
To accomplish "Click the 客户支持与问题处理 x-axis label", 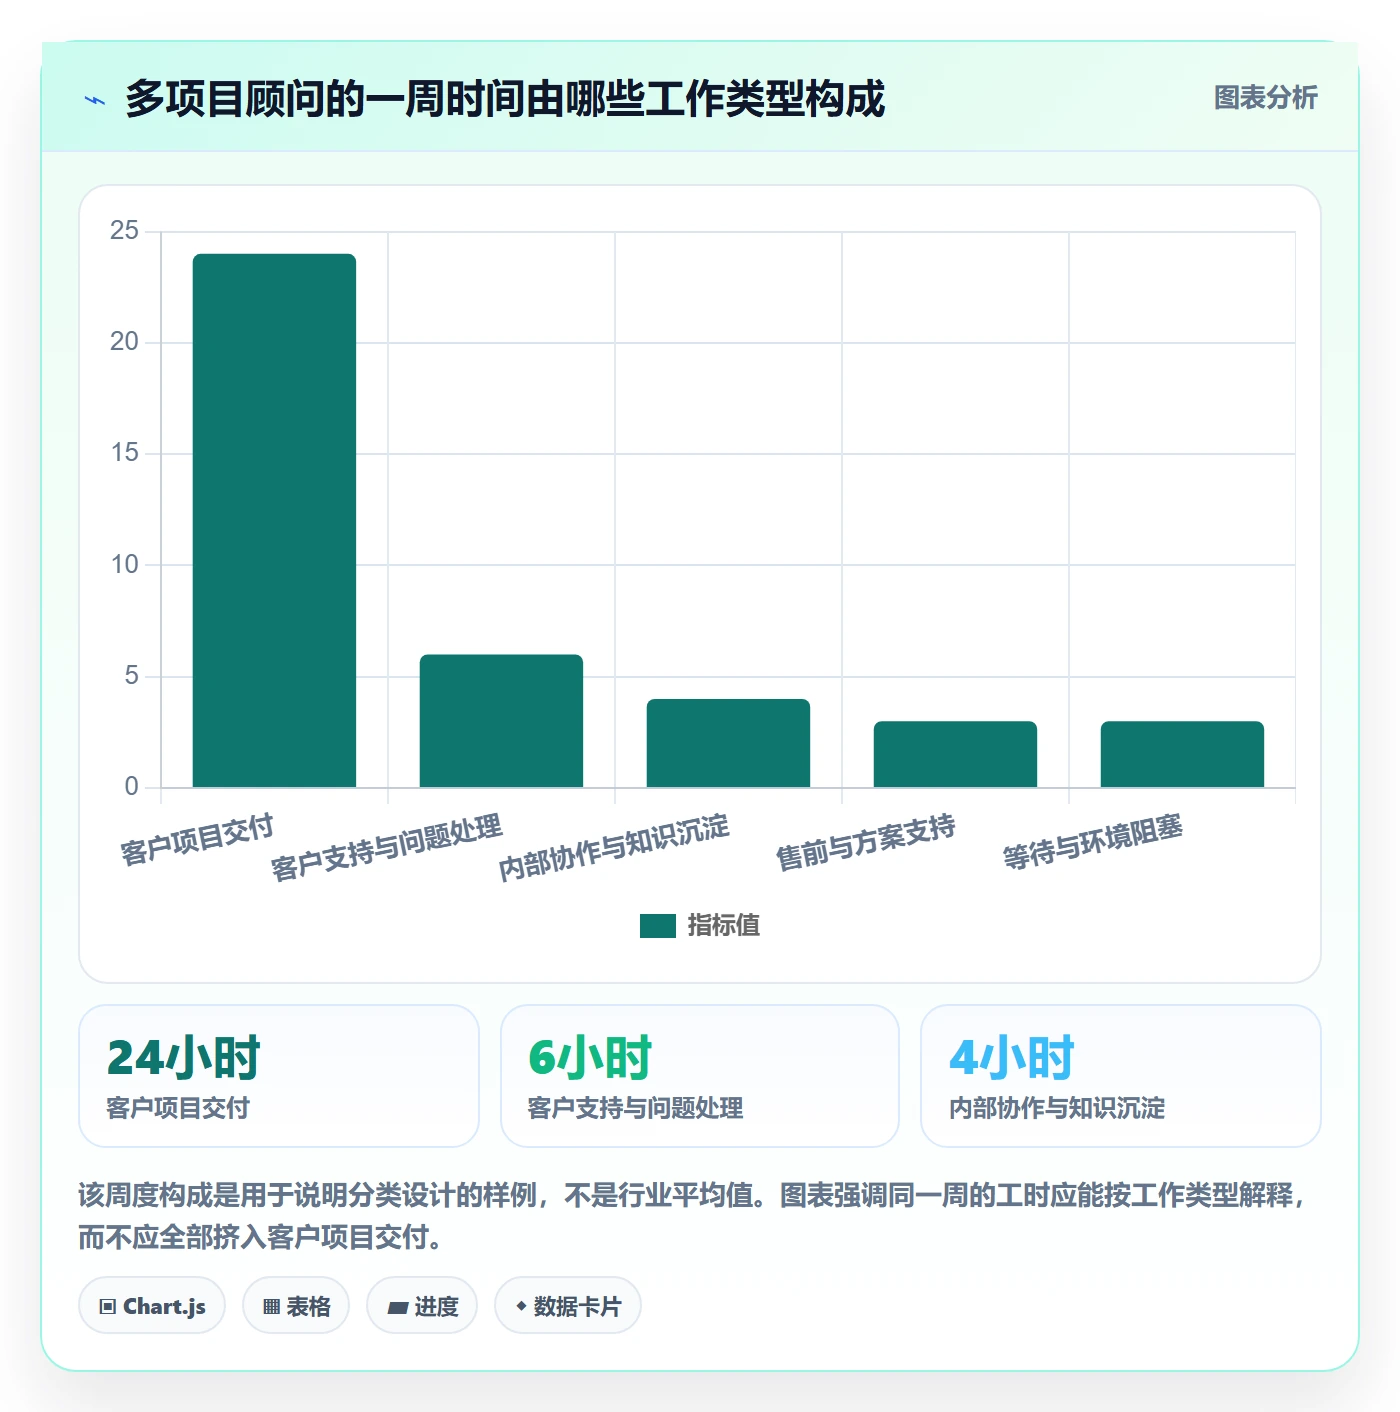I will [x=387, y=848].
